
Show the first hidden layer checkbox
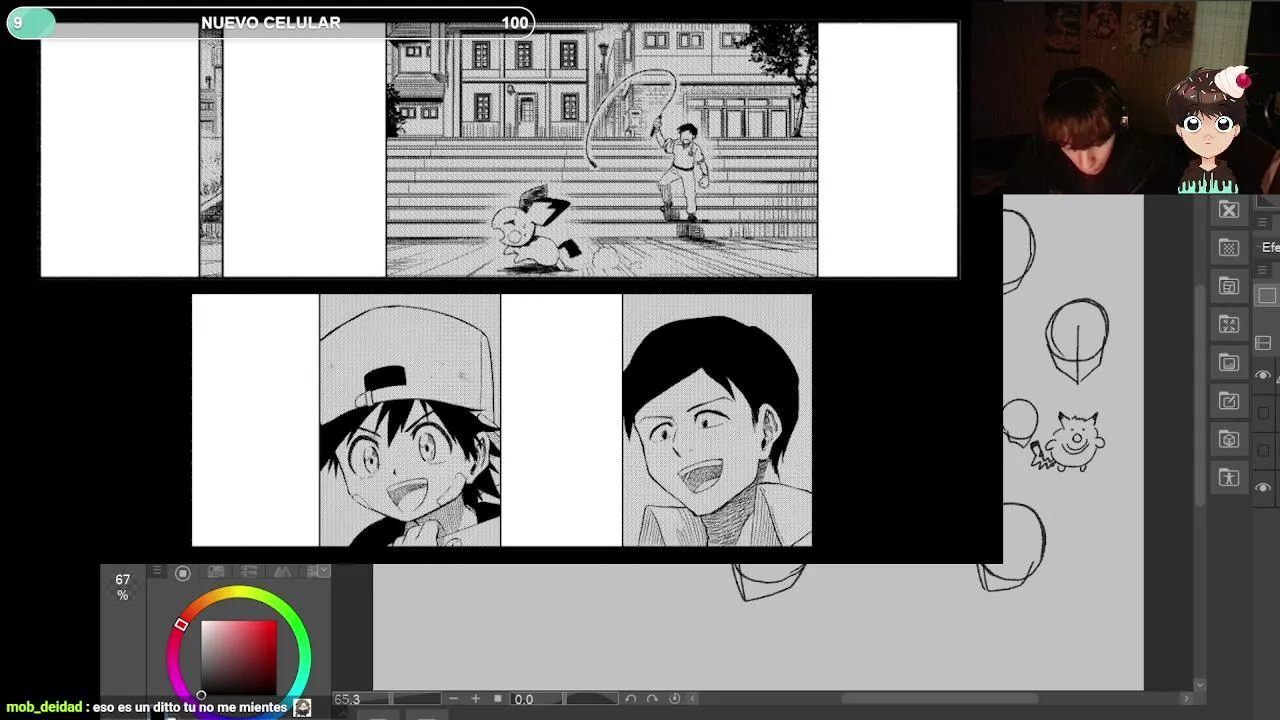[x=1264, y=413]
